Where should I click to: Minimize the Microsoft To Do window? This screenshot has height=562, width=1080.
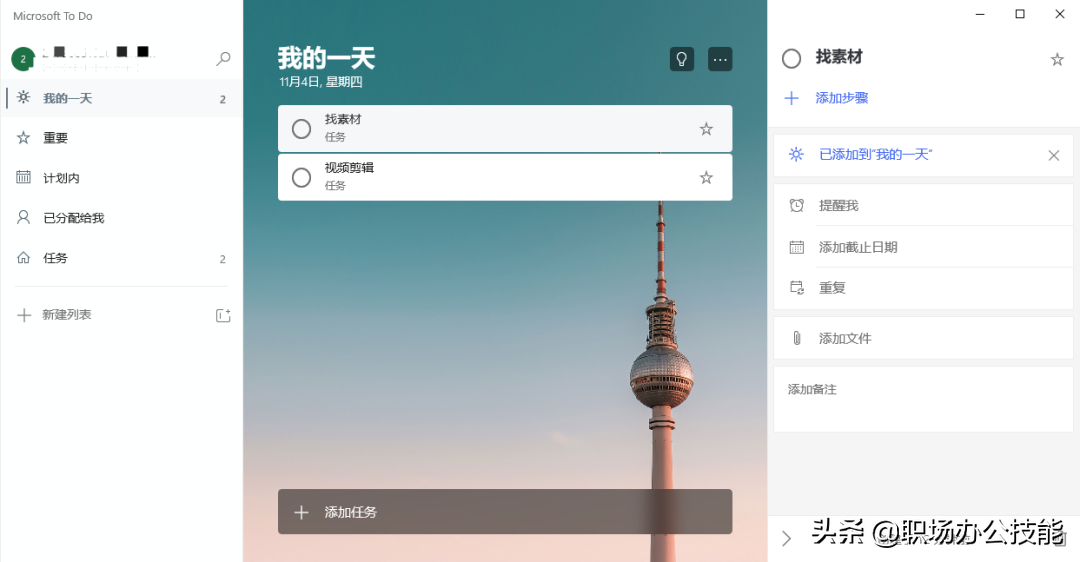[980, 14]
